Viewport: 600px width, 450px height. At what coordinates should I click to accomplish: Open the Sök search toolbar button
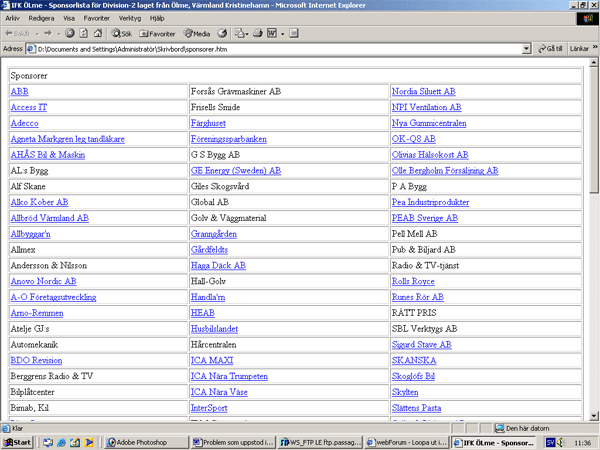point(122,34)
